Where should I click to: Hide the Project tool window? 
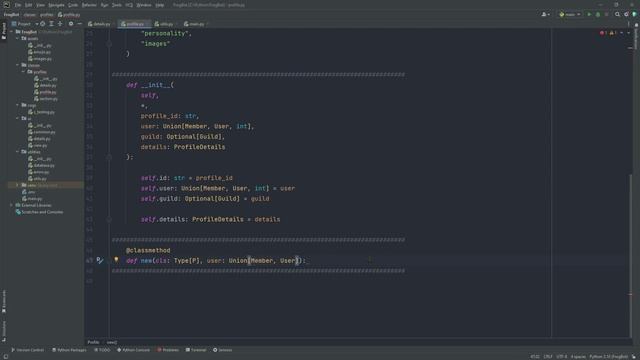[79, 24]
